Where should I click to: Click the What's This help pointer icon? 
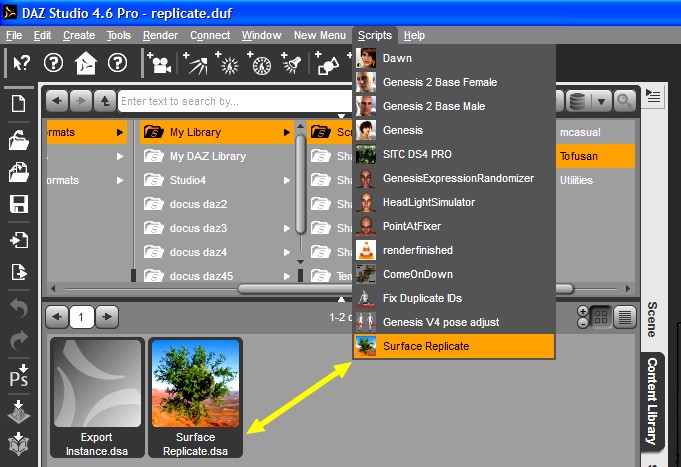pos(21,63)
